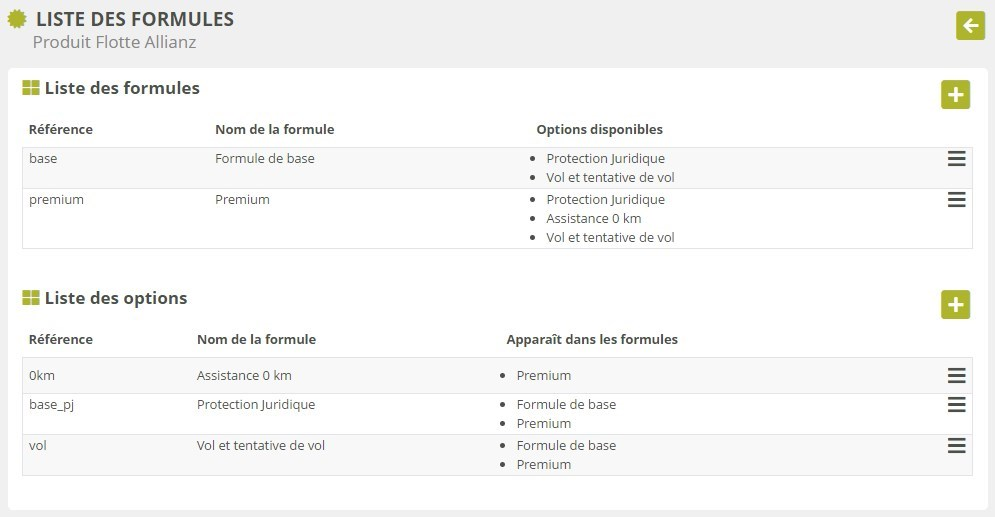Click grid icon next to Liste des options

(31, 298)
